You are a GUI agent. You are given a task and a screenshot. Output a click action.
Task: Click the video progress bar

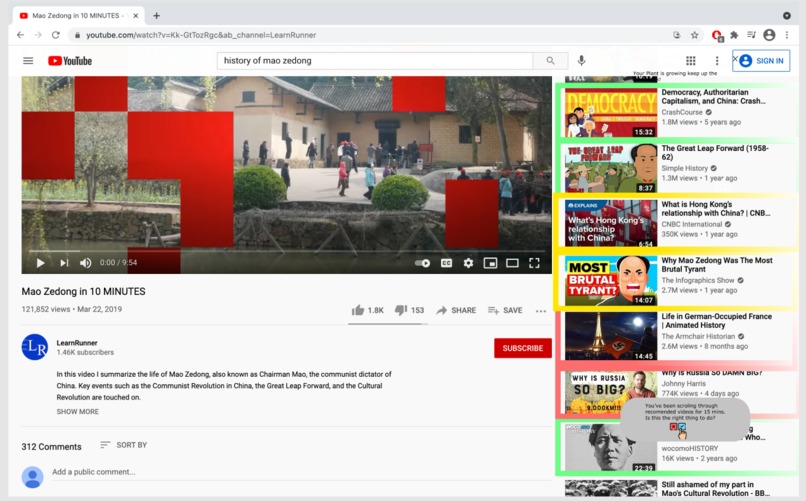[x=287, y=251]
